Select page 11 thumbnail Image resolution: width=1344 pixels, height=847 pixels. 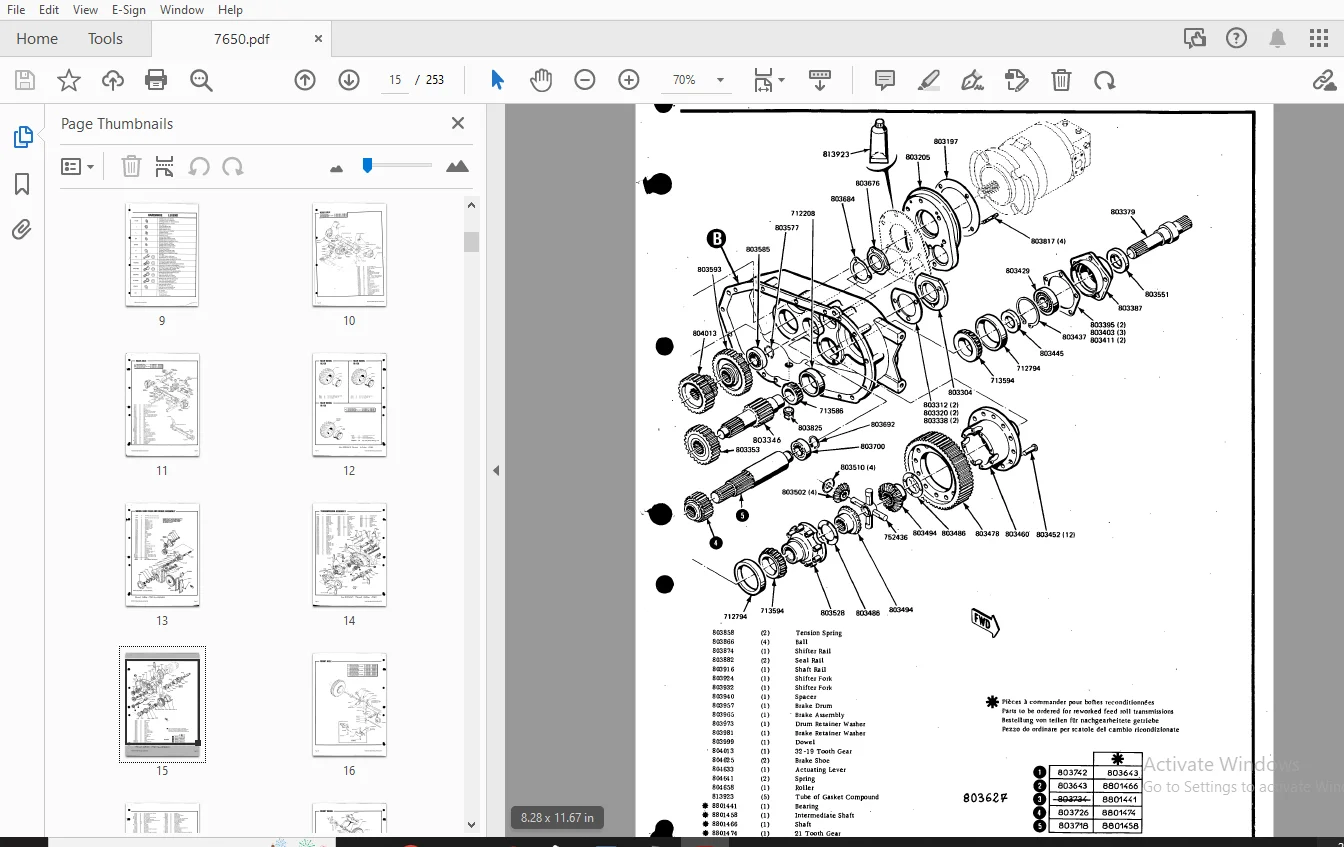162,405
